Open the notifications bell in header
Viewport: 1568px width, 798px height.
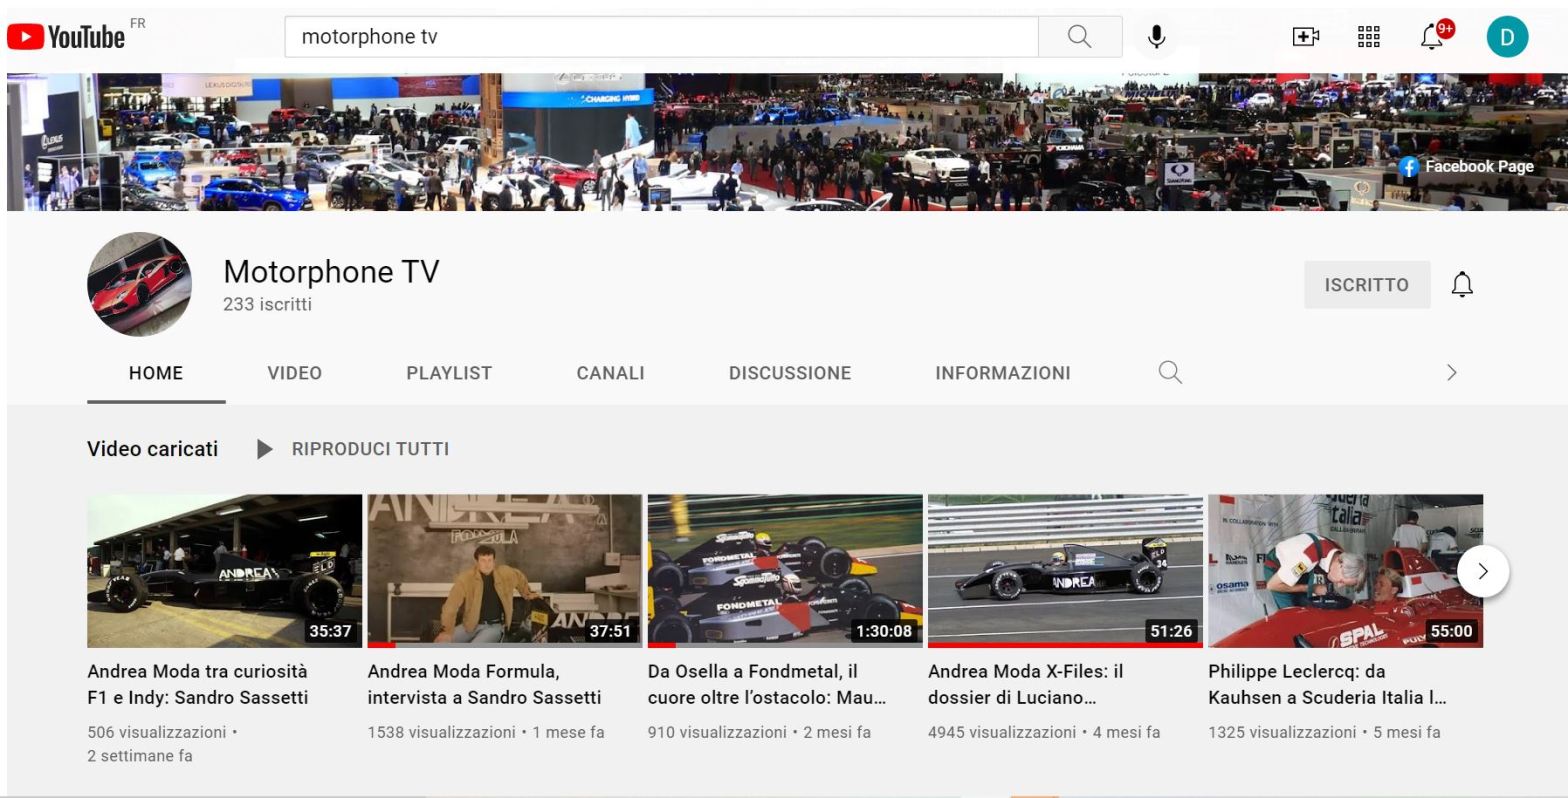click(x=1433, y=37)
